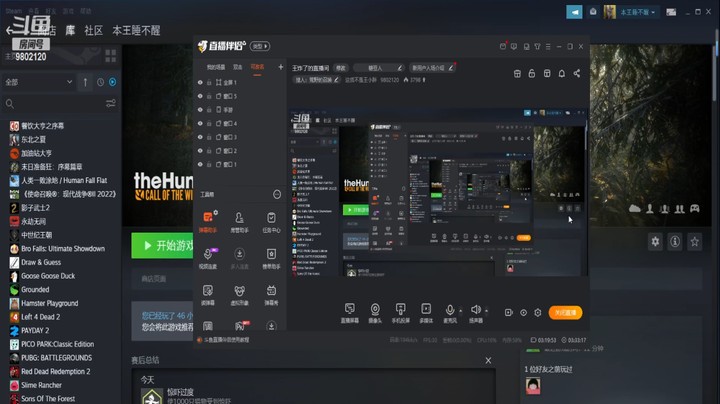Click the share icon in streaming app
The image size is (720, 404).
coord(577,73)
